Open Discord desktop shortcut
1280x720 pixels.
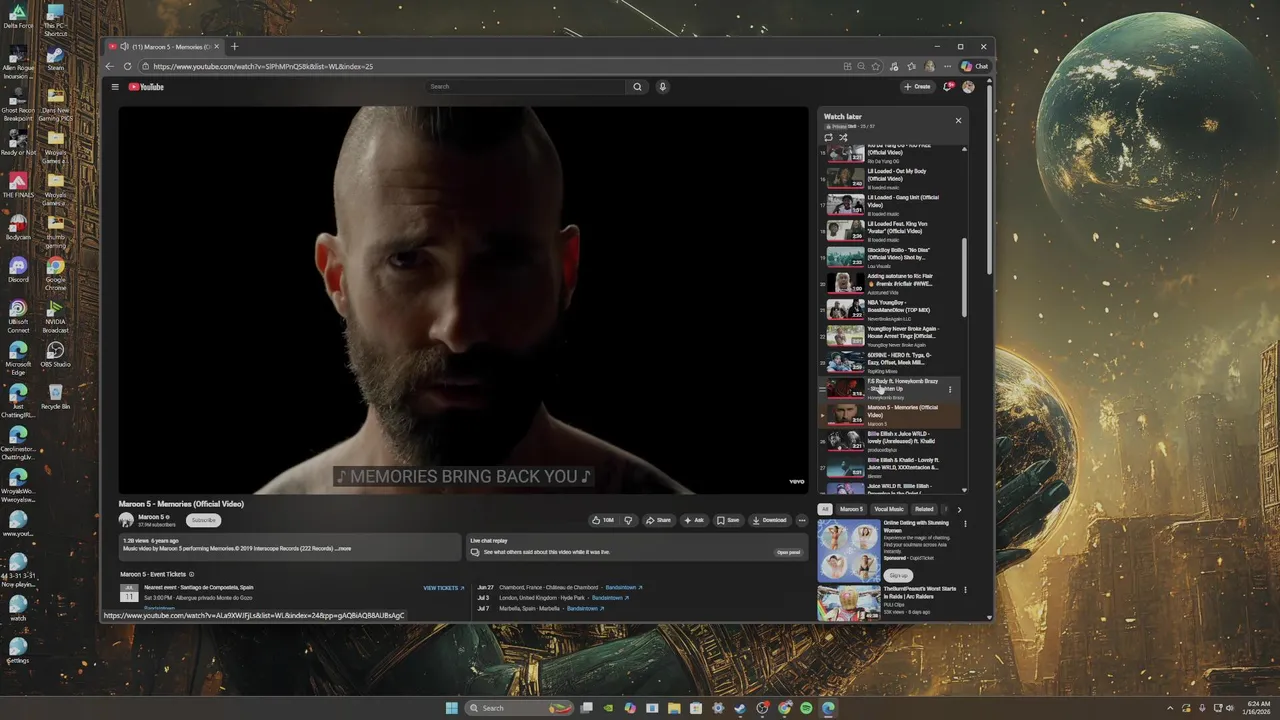(18, 270)
